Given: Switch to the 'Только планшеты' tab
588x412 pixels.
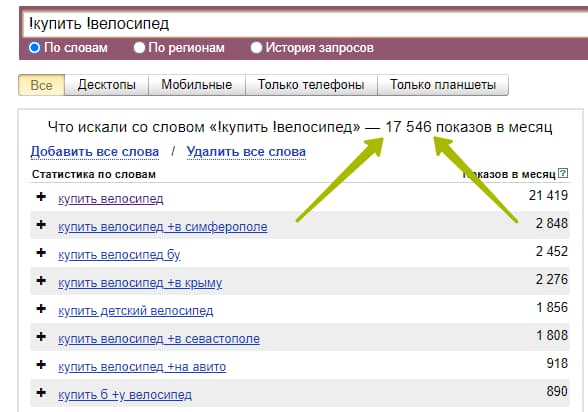Looking at the screenshot, I should click(443, 85).
